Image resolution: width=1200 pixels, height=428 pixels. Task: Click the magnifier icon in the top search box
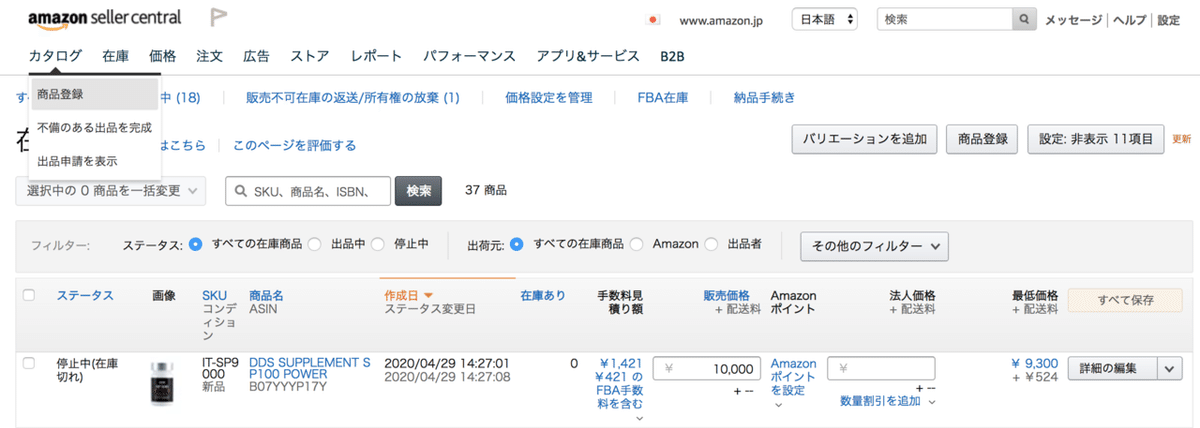point(1024,19)
